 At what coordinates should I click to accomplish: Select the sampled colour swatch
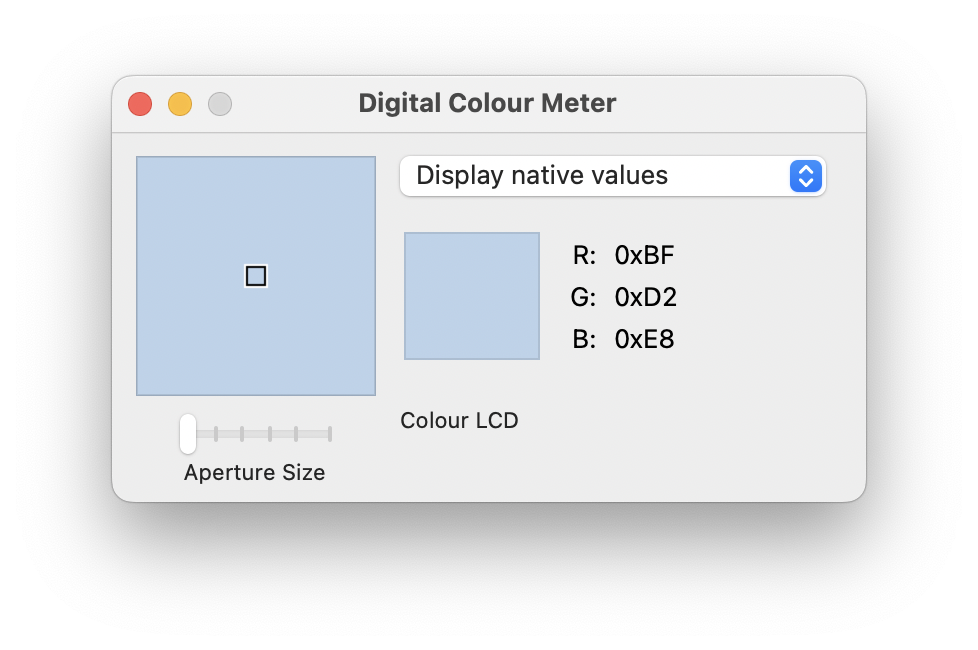pos(471,296)
